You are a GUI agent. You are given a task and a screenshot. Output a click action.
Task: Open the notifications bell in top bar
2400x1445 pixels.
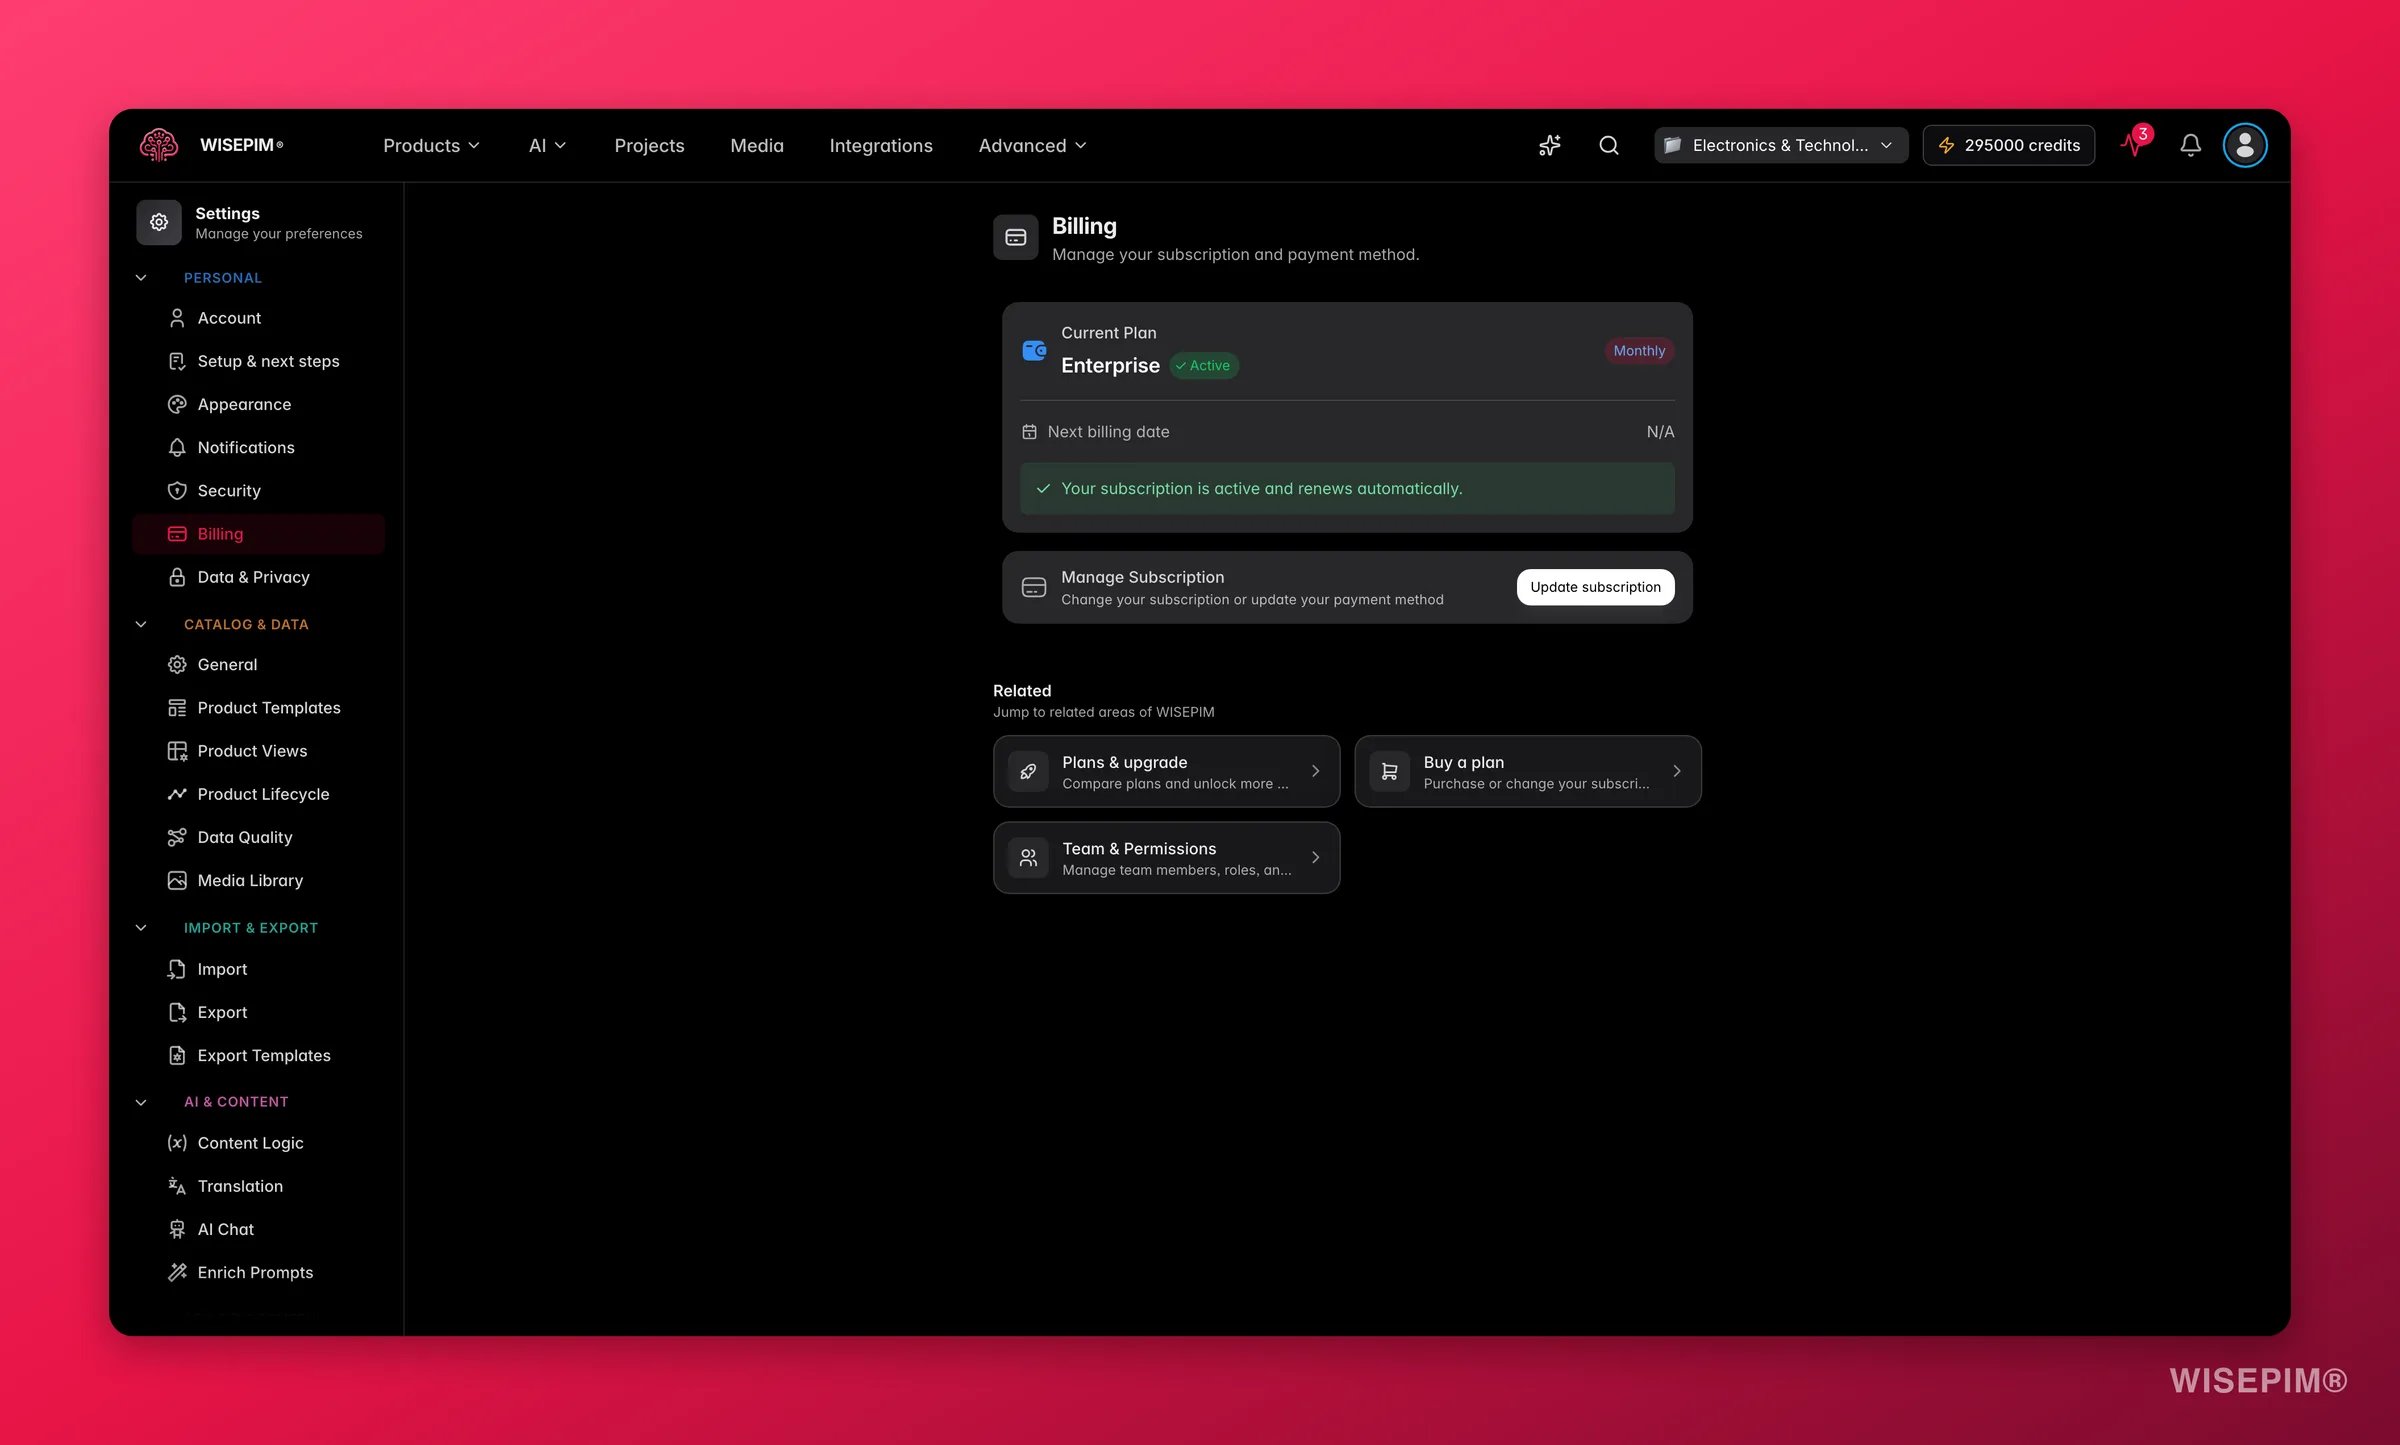(2190, 145)
